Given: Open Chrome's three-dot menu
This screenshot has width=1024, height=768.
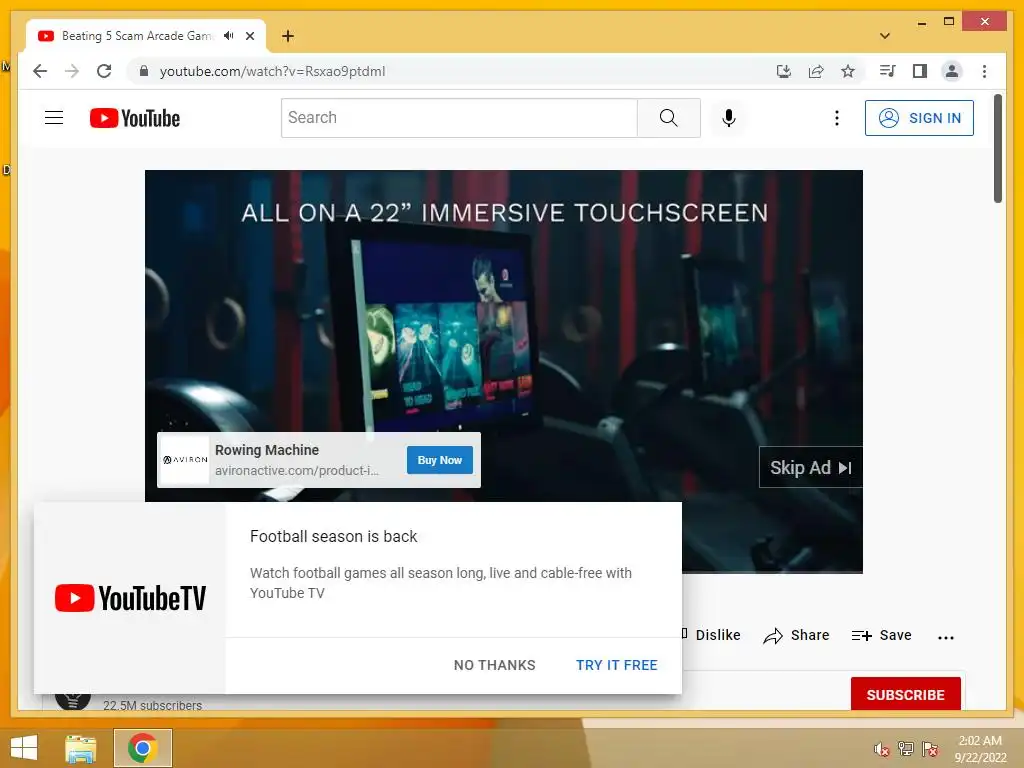Looking at the screenshot, I should click(984, 71).
